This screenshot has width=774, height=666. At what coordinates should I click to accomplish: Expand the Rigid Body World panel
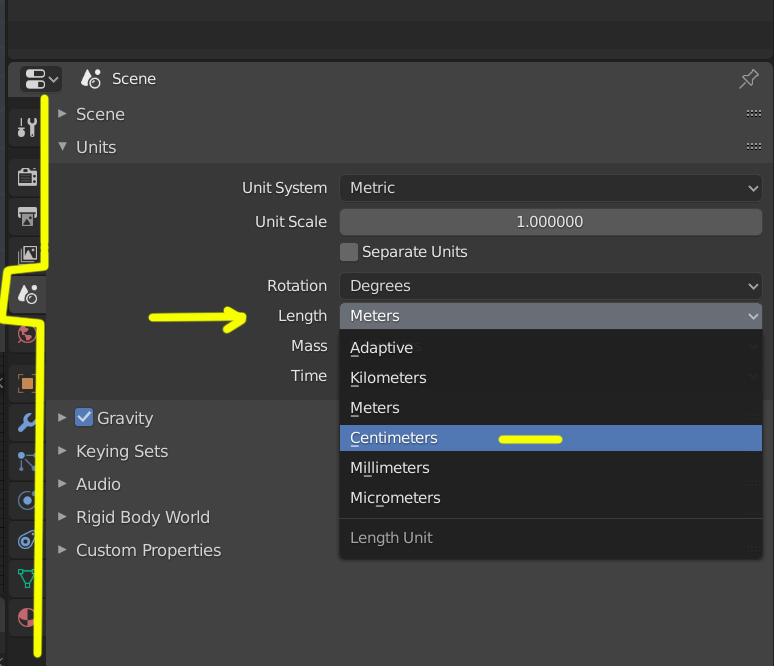click(x=142, y=517)
